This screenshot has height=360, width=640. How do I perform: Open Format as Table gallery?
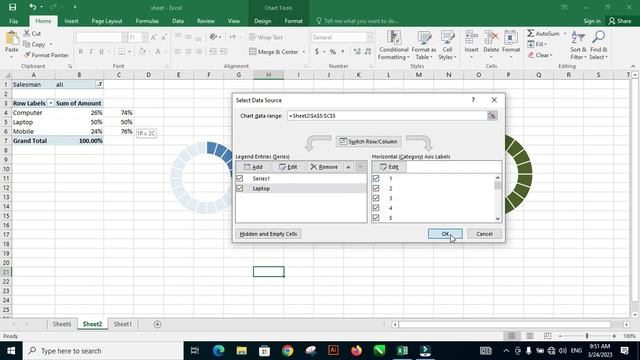[x=424, y=45]
